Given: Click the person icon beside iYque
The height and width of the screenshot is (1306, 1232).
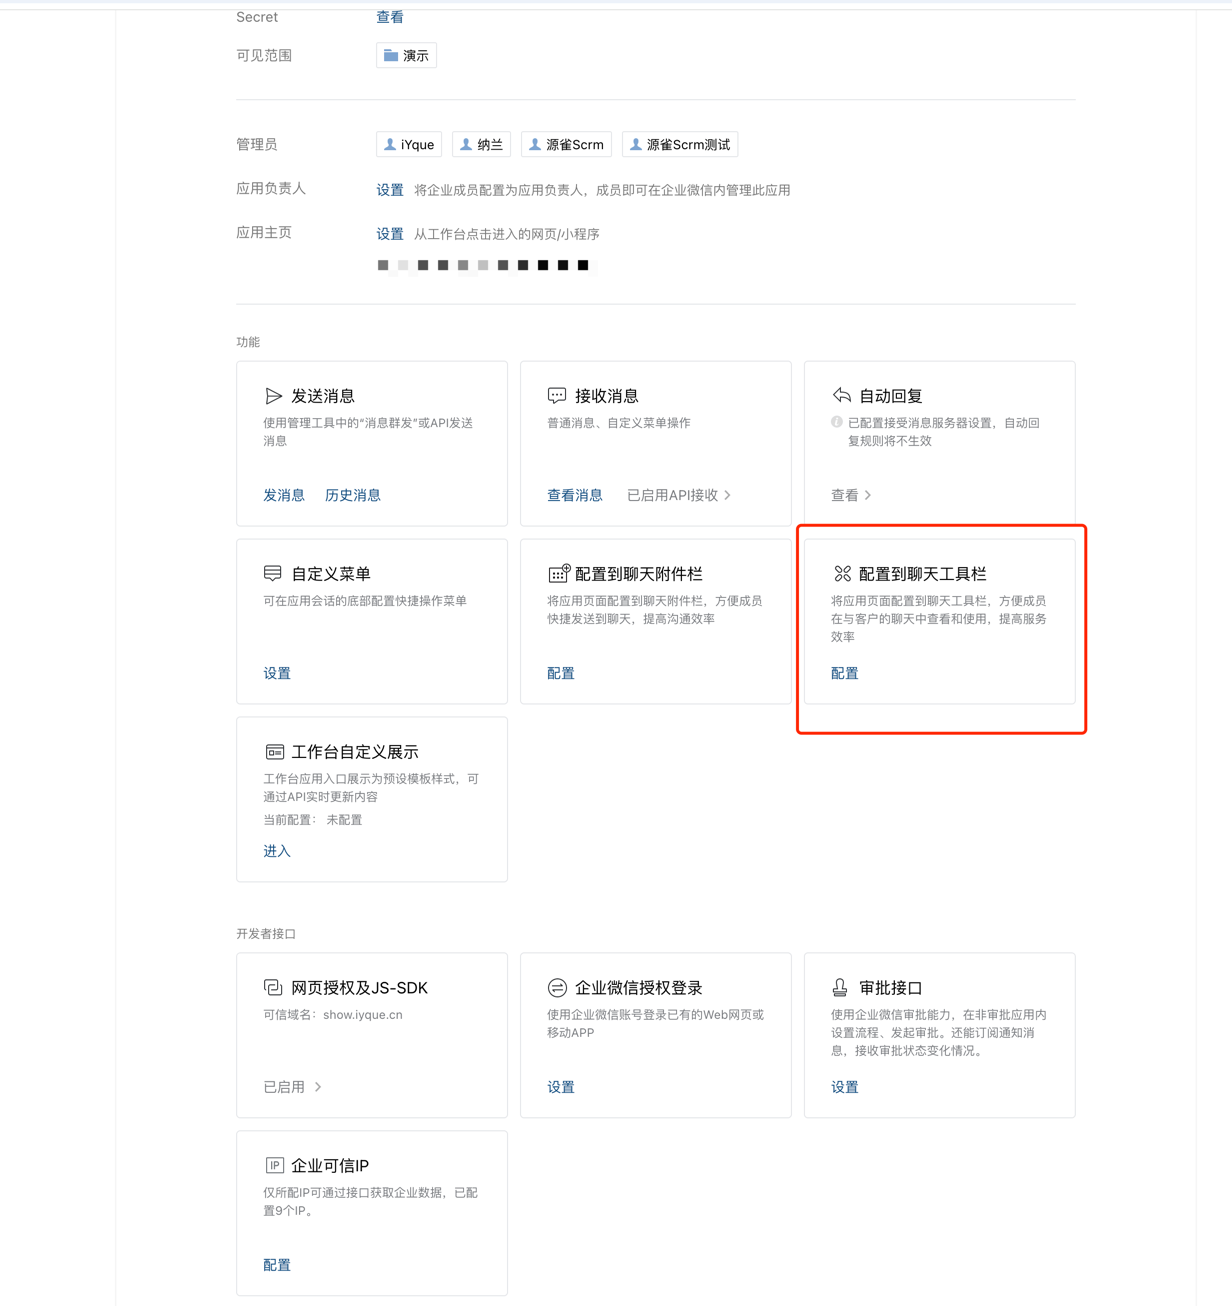Looking at the screenshot, I should (x=390, y=145).
